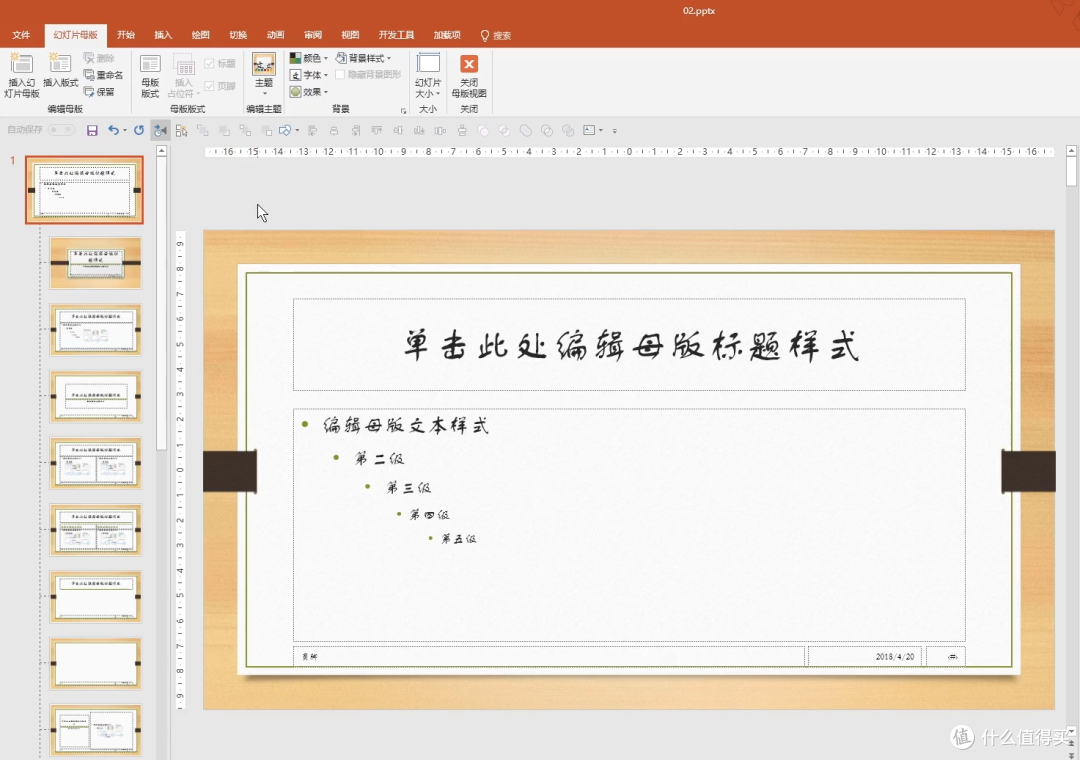Screen dimensions: 1080x760
Task: Toggle the AutoSave (自动保存) switch
Action: 61,130
